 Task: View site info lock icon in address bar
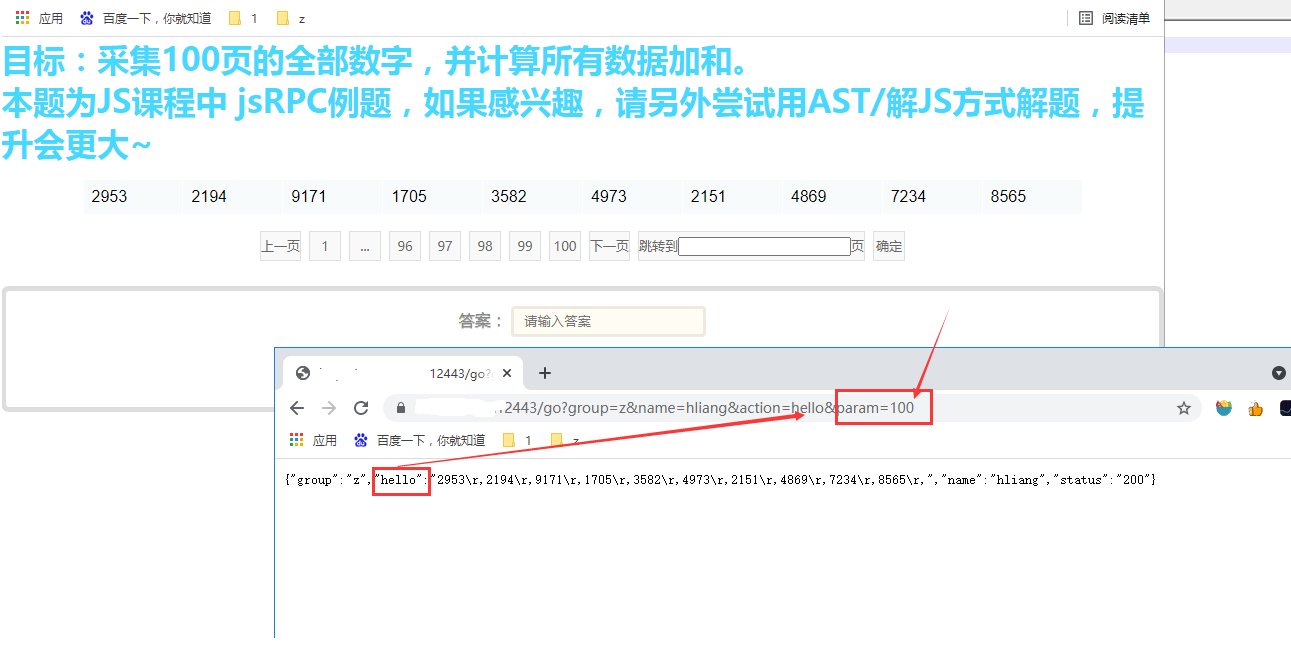coord(400,408)
